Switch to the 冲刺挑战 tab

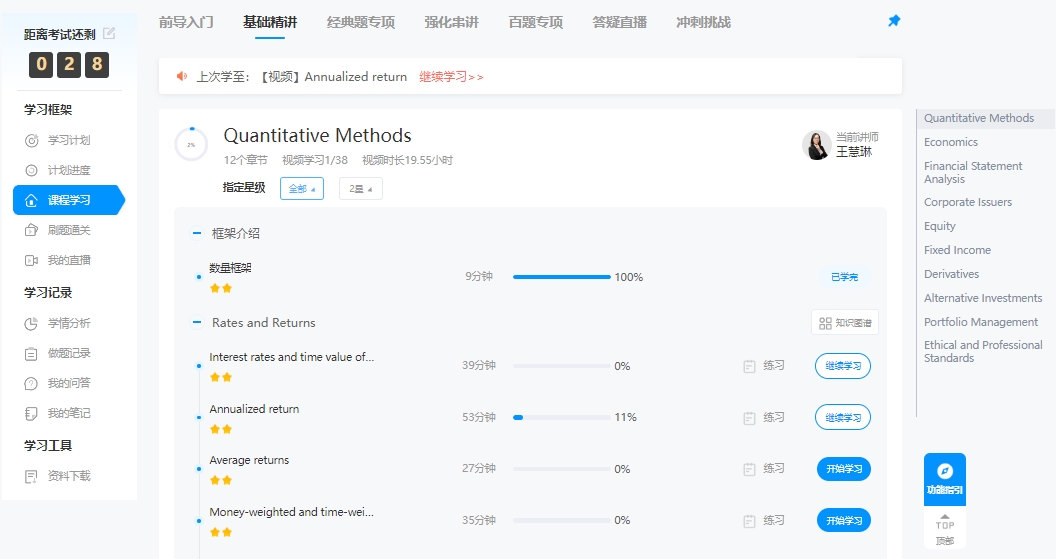point(703,22)
